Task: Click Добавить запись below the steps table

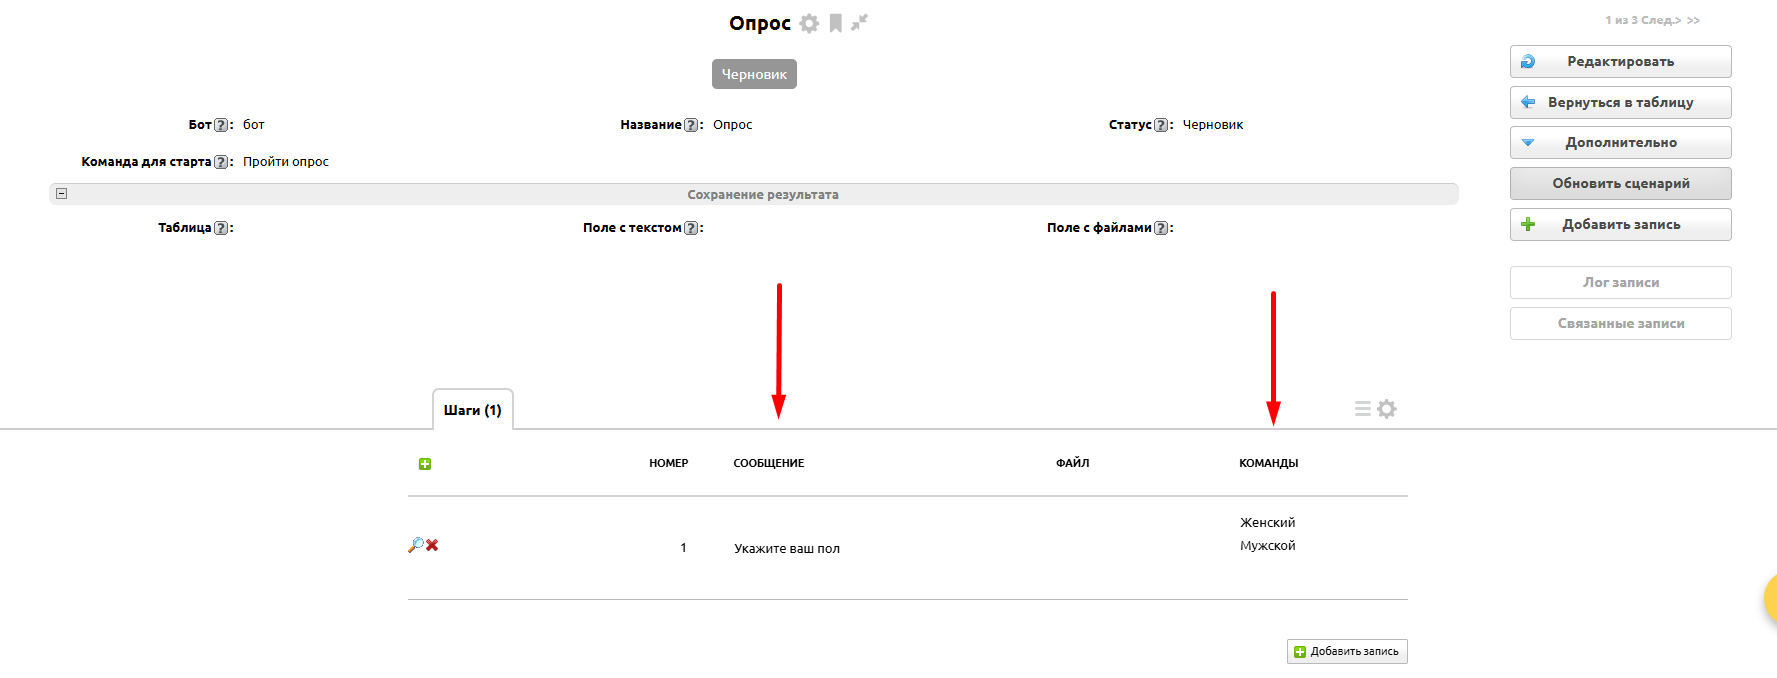Action: click(1347, 652)
